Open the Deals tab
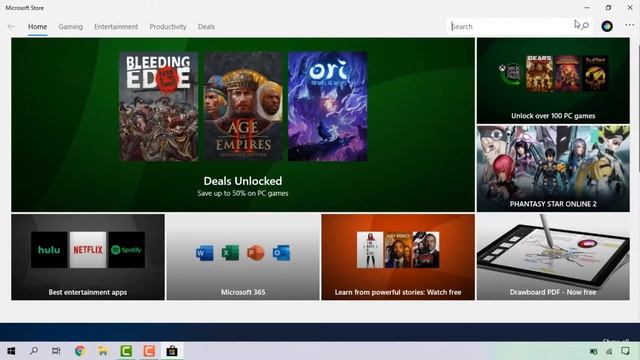Viewport: 640px width, 360px height. pyautogui.click(x=206, y=27)
